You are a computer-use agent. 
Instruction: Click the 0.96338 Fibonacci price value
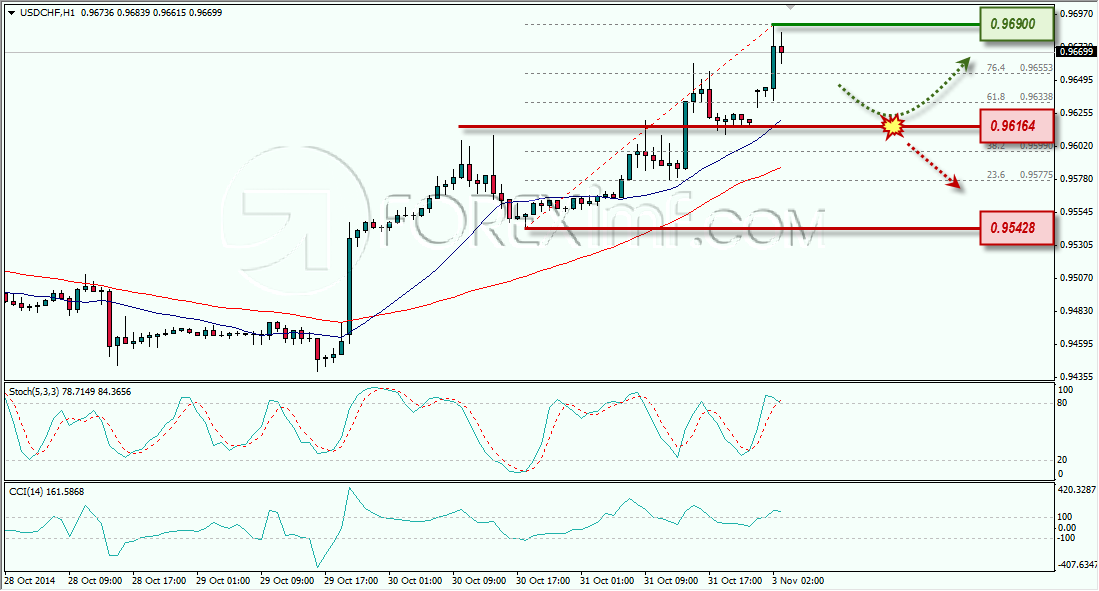coord(1036,97)
